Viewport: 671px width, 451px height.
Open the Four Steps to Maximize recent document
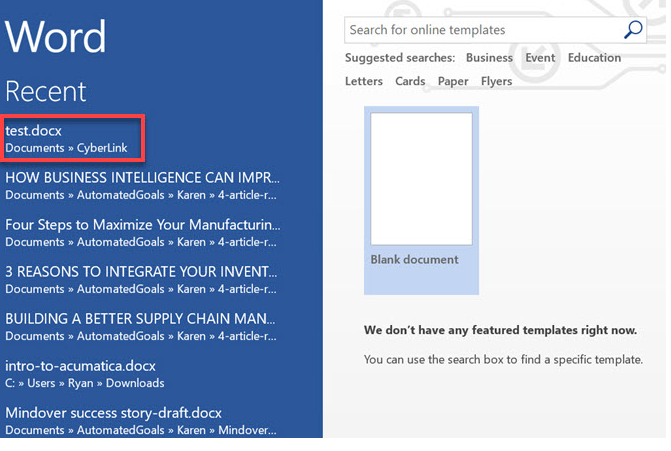pyautogui.click(x=140, y=224)
